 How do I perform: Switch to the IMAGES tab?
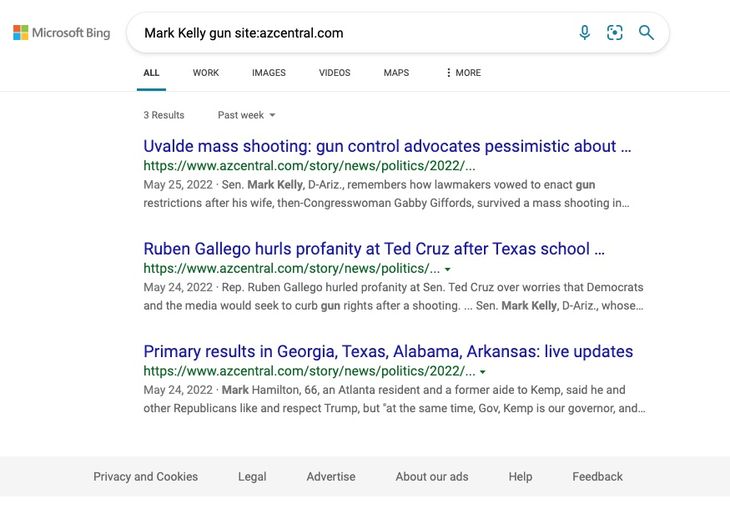(268, 73)
